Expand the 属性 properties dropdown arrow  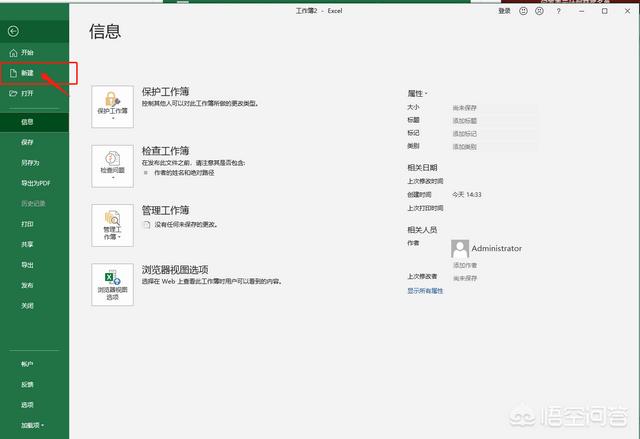426,93
